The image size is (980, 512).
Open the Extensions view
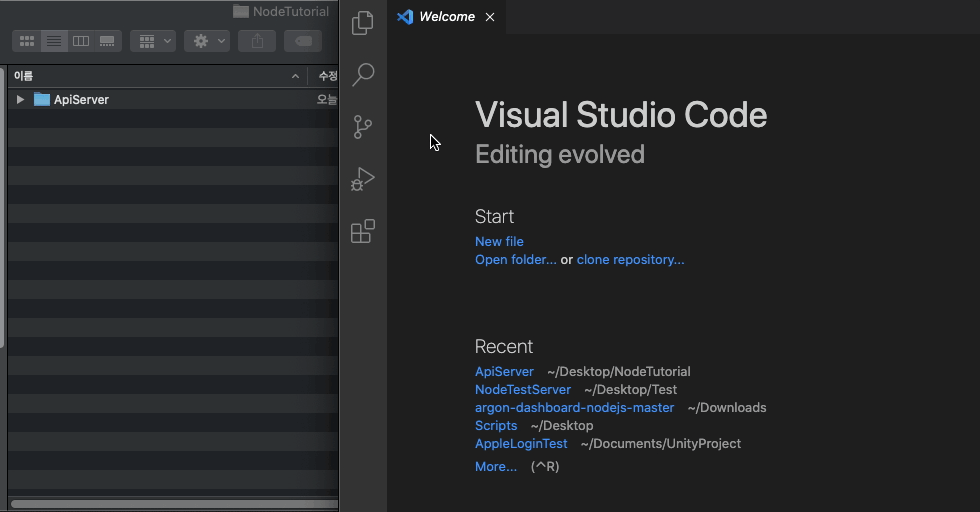click(x=362, y=231)
